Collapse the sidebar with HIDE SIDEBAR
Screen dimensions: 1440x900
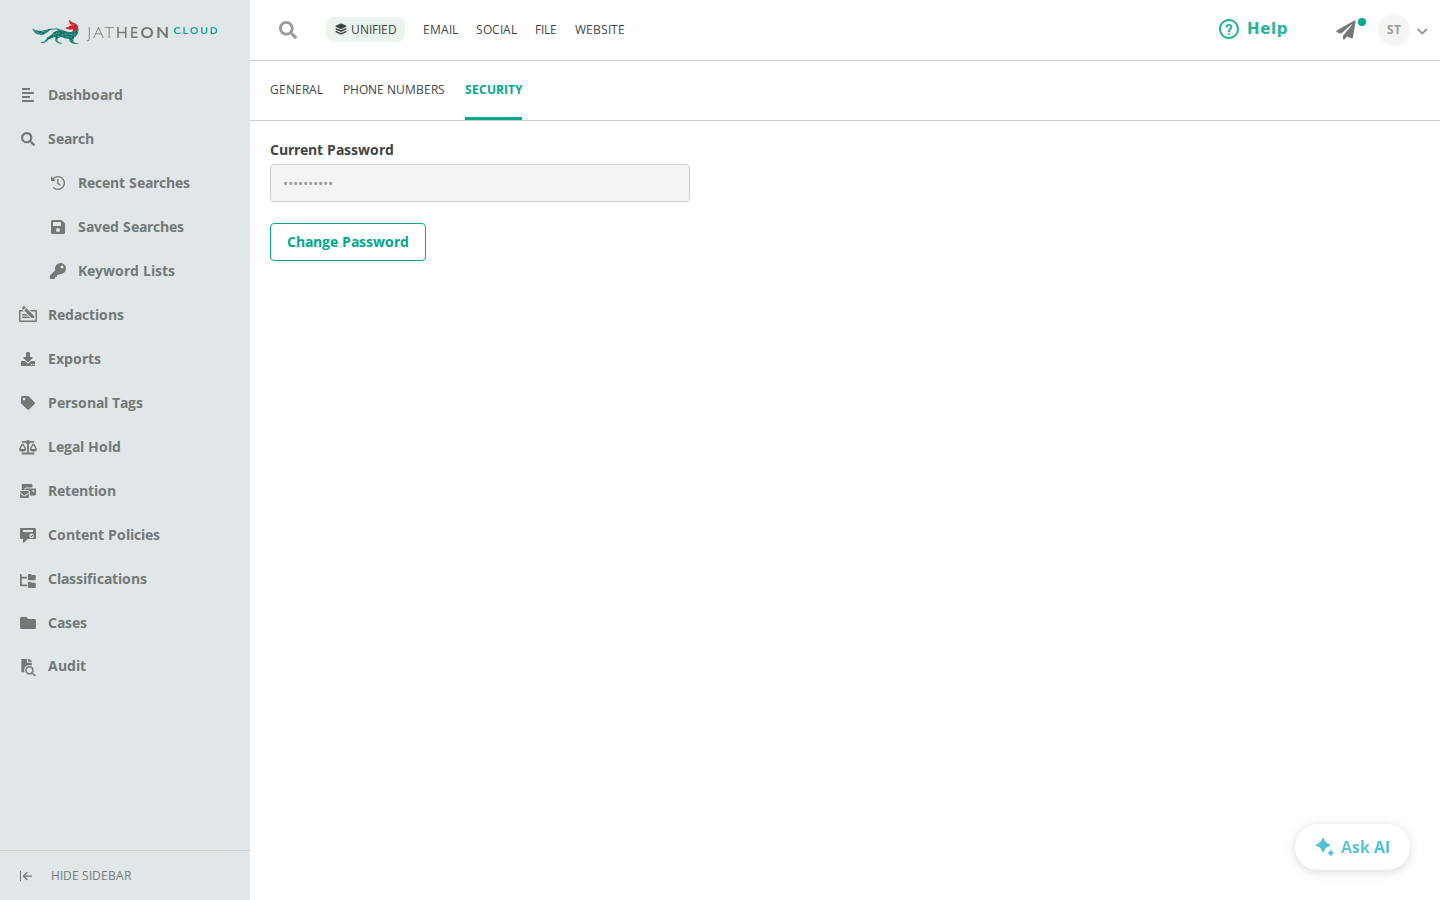point(75,876)
